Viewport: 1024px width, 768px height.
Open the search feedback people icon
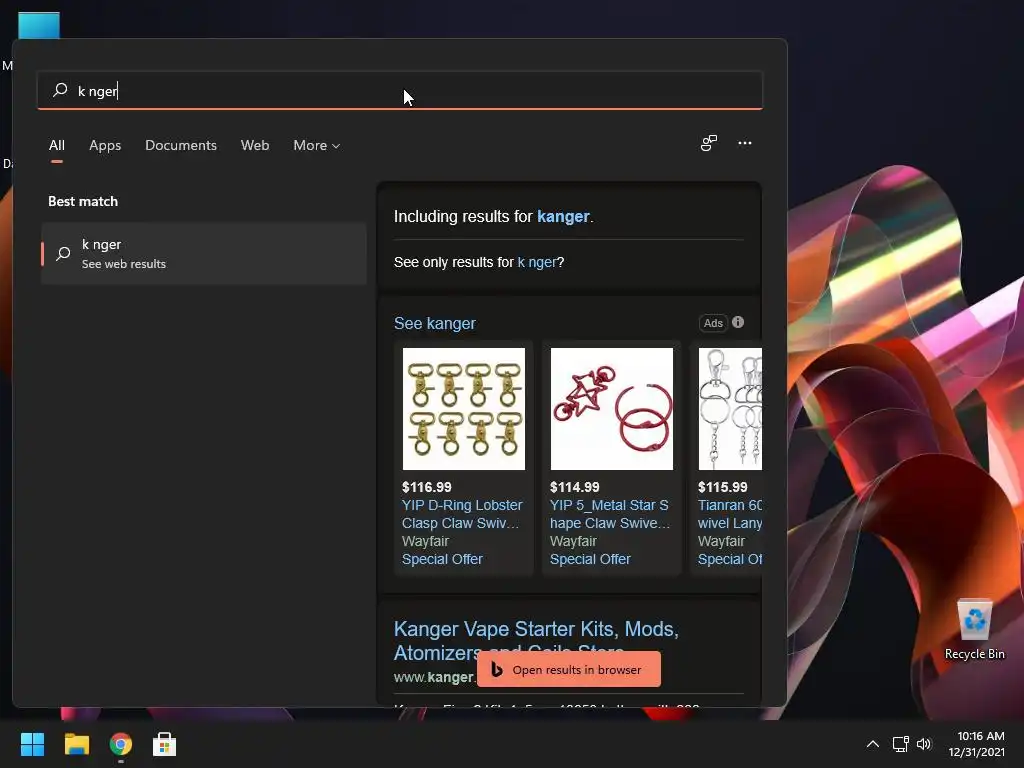709,143
